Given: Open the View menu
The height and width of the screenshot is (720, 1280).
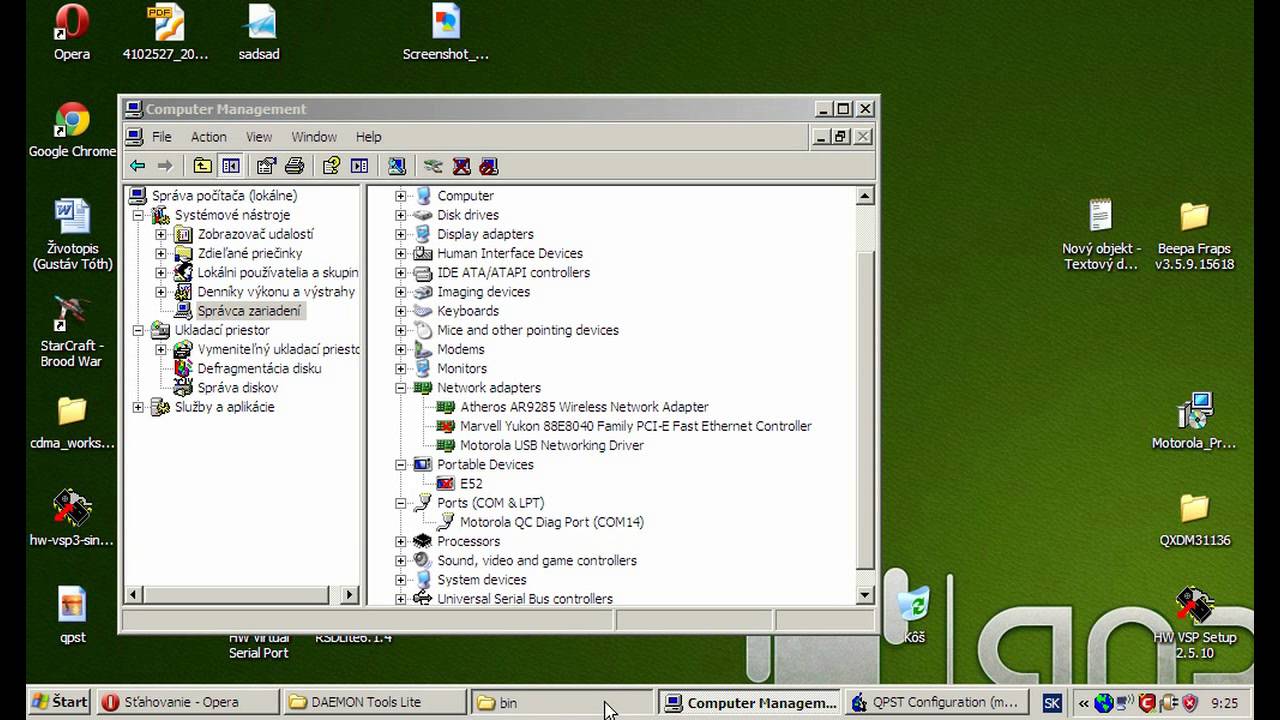Looking at the screenshot, I should [259, 137].
